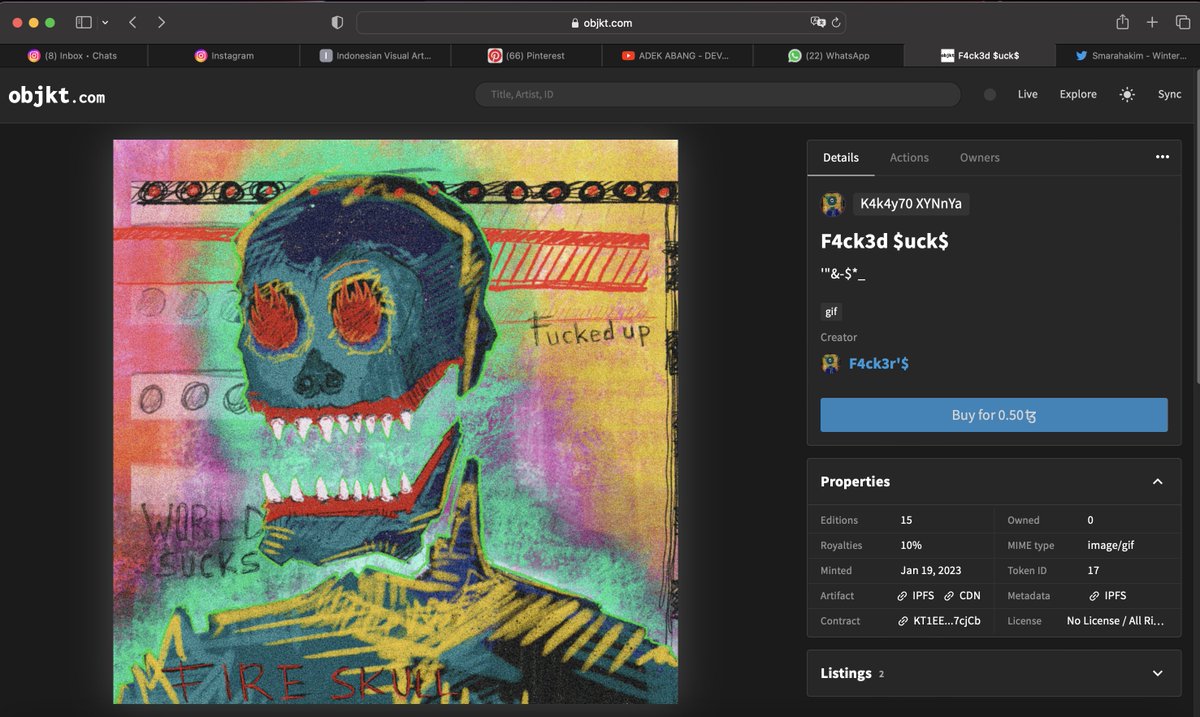Switch to the Actions tab
The height and width of the screenshot is (717, 1200).
[x=909, y=157]
